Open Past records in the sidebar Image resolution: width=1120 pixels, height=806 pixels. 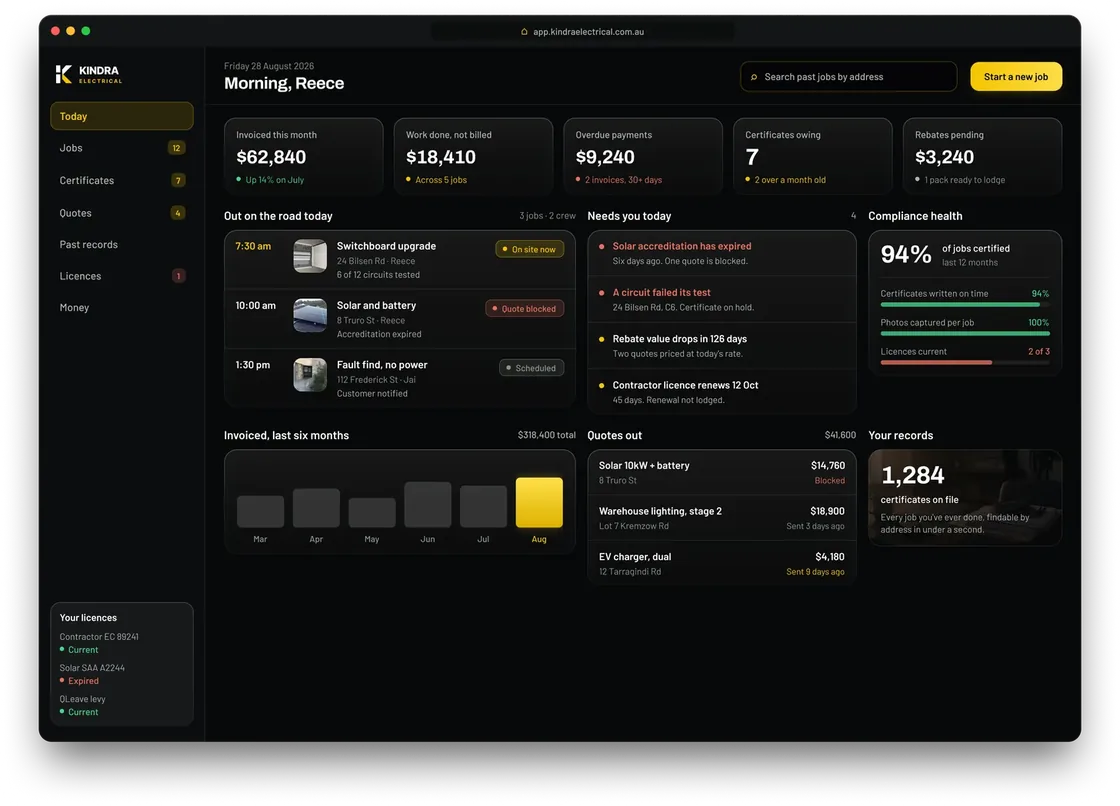point(121,244)
